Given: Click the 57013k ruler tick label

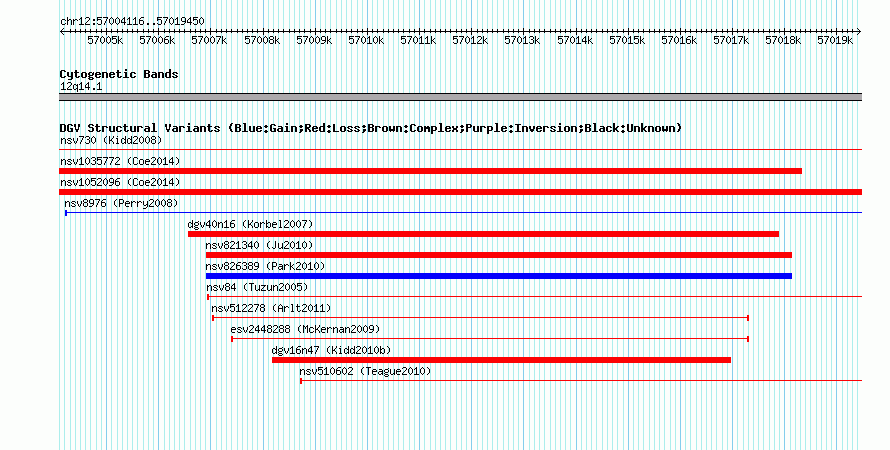Looking at the screenshot, I should pos(522,40).
